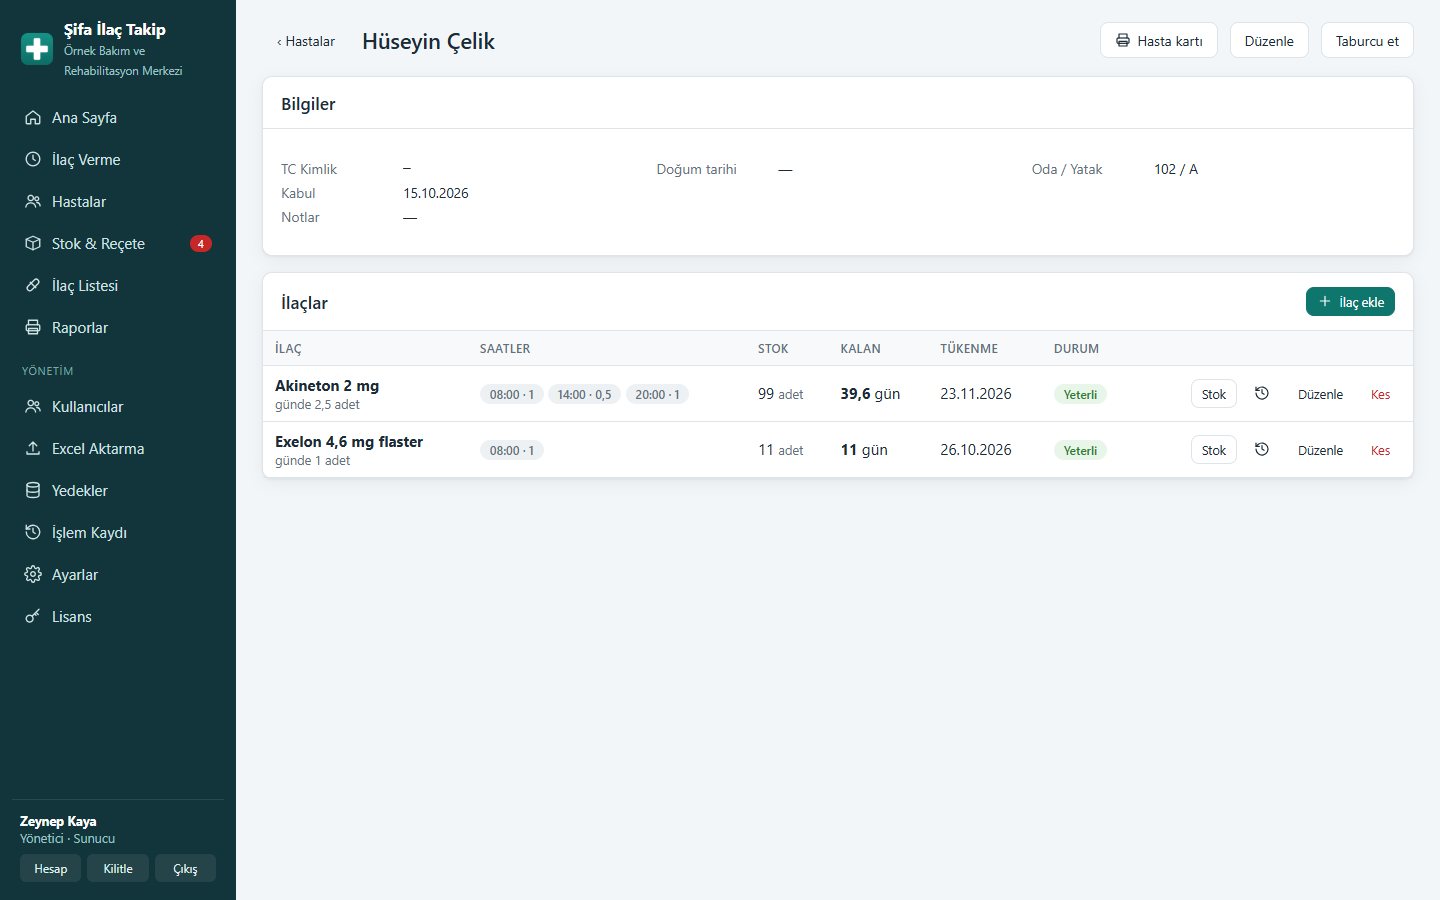1440x900 pixels.
Task: Click the İlaç Verme clock icon
Action: pos(33,160)
